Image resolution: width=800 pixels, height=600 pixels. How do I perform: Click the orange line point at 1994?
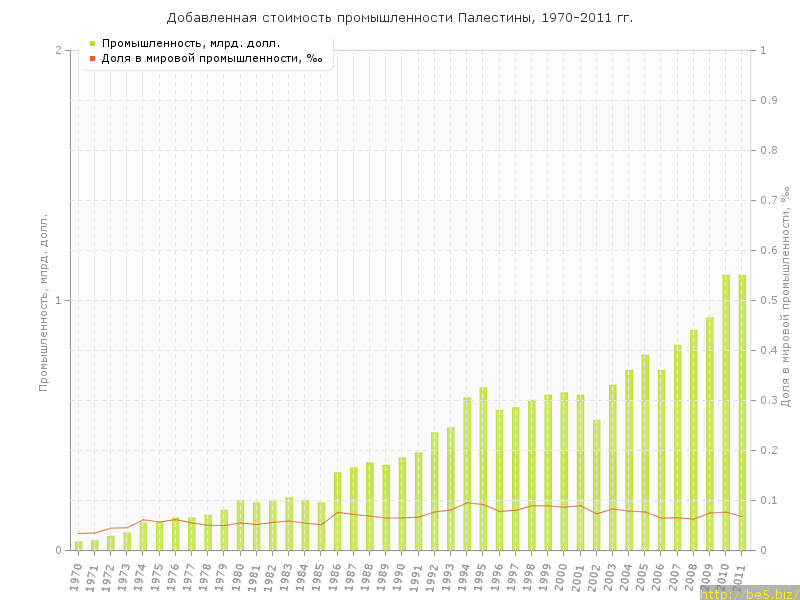[467, 503]
